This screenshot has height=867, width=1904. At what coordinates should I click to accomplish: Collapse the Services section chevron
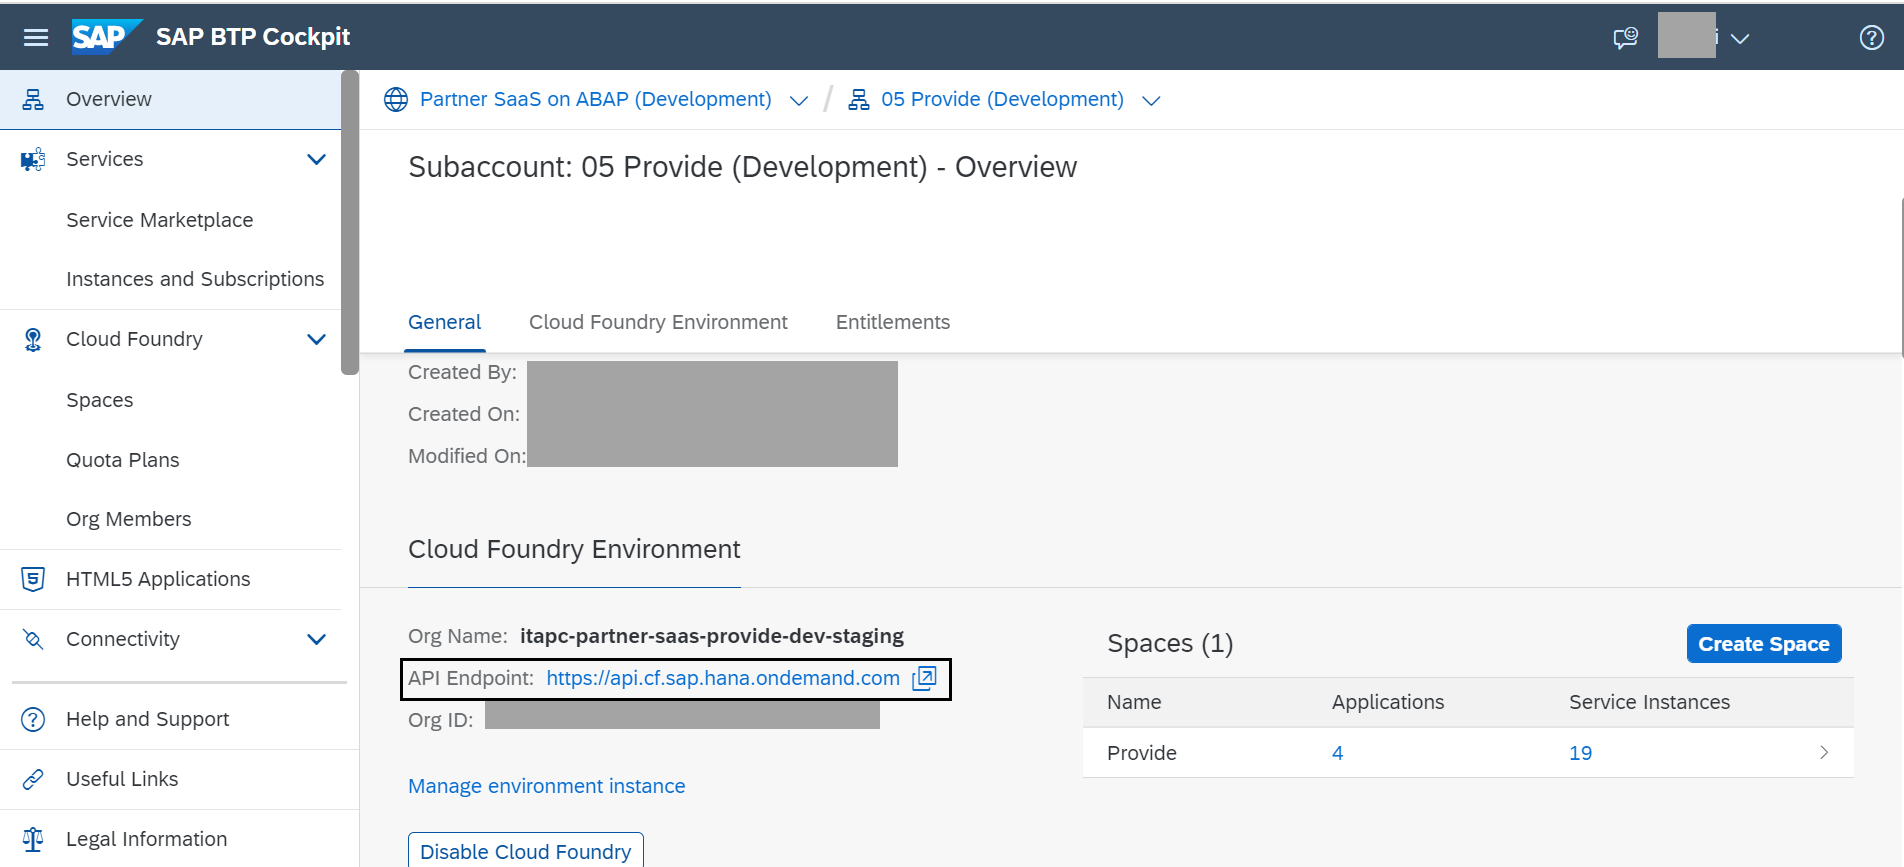tap(317, 159)
